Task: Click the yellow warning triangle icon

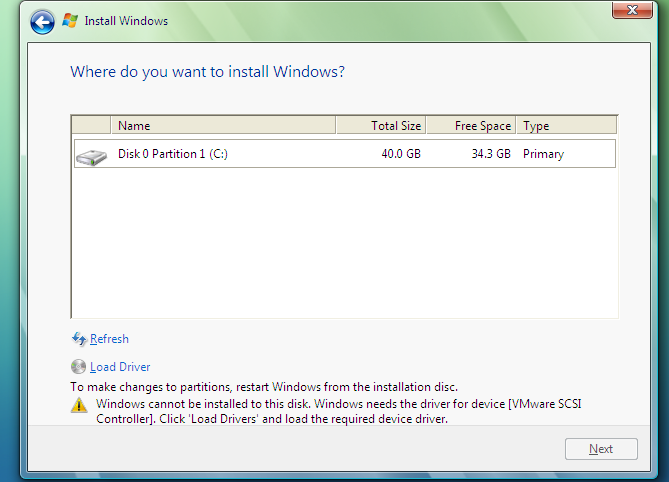Action: (79, 405)
